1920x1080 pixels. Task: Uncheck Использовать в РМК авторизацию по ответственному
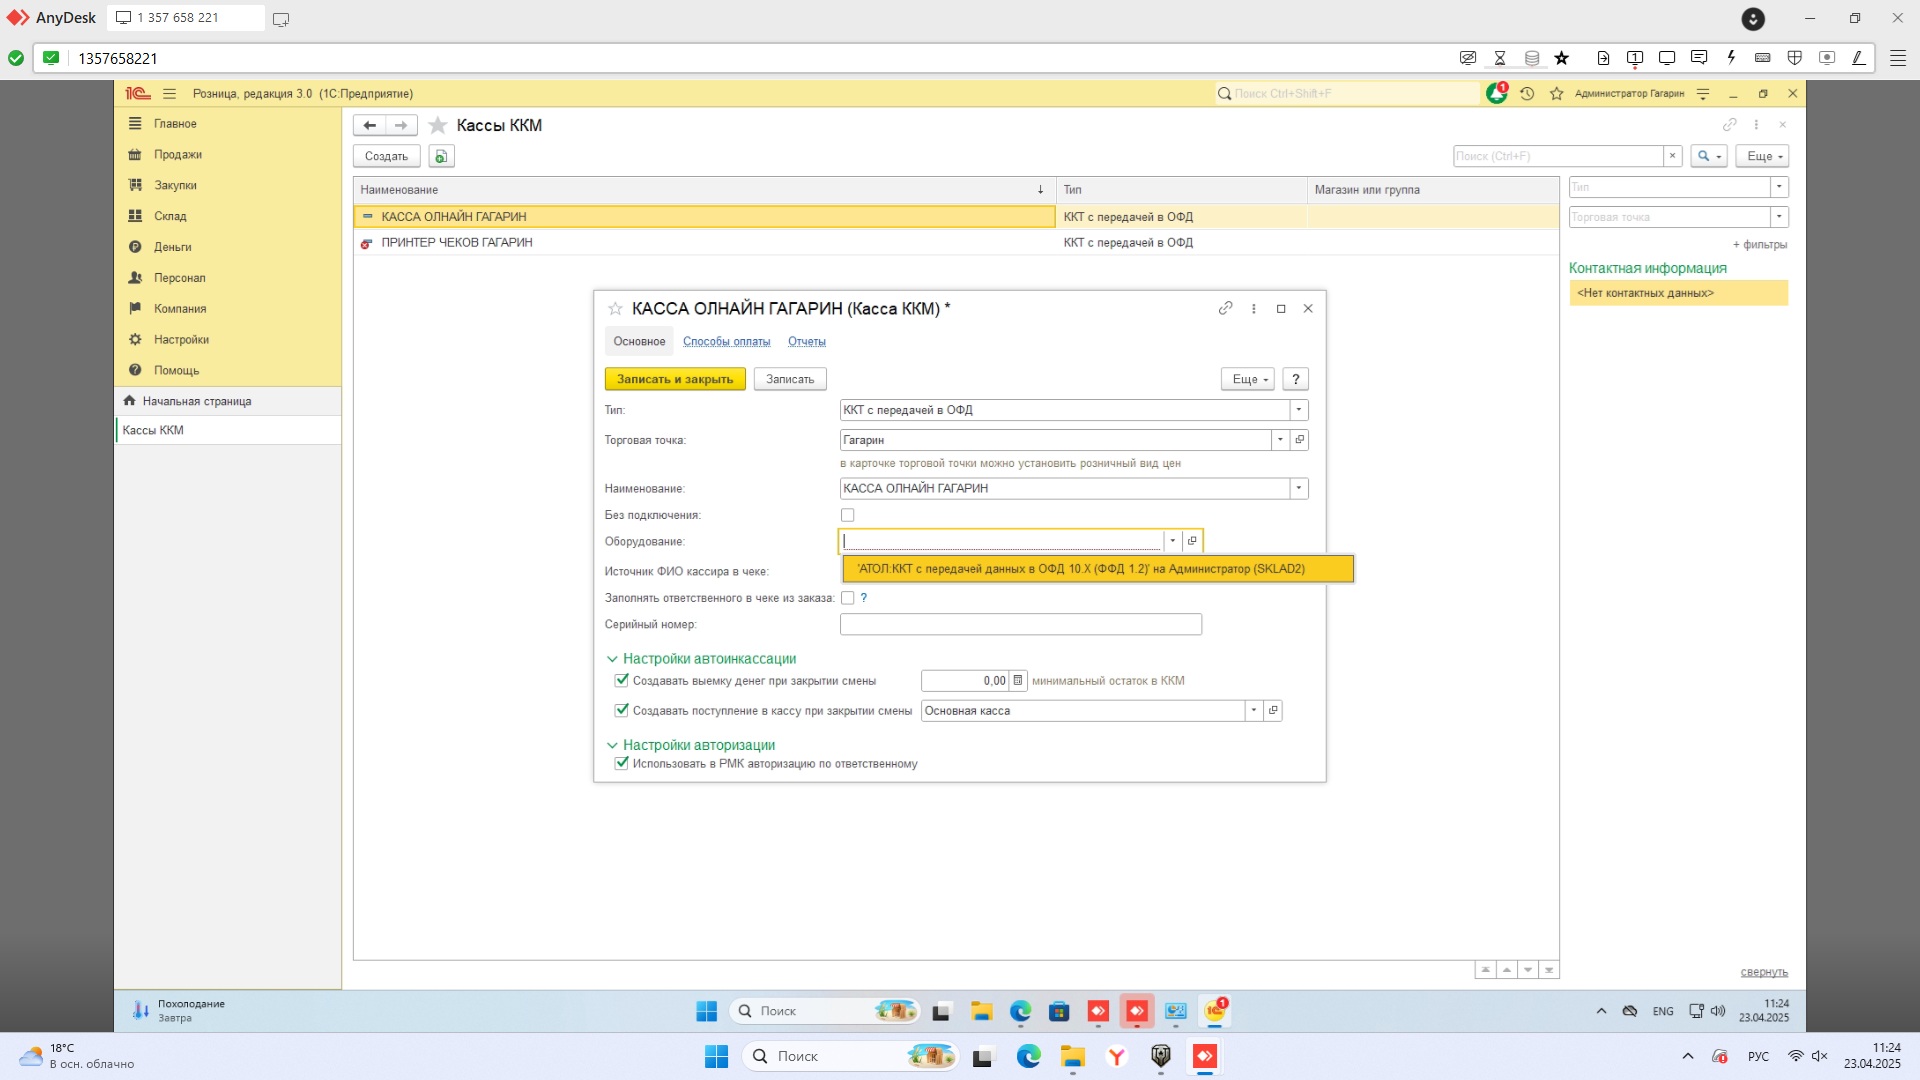[x=621, y=764]
